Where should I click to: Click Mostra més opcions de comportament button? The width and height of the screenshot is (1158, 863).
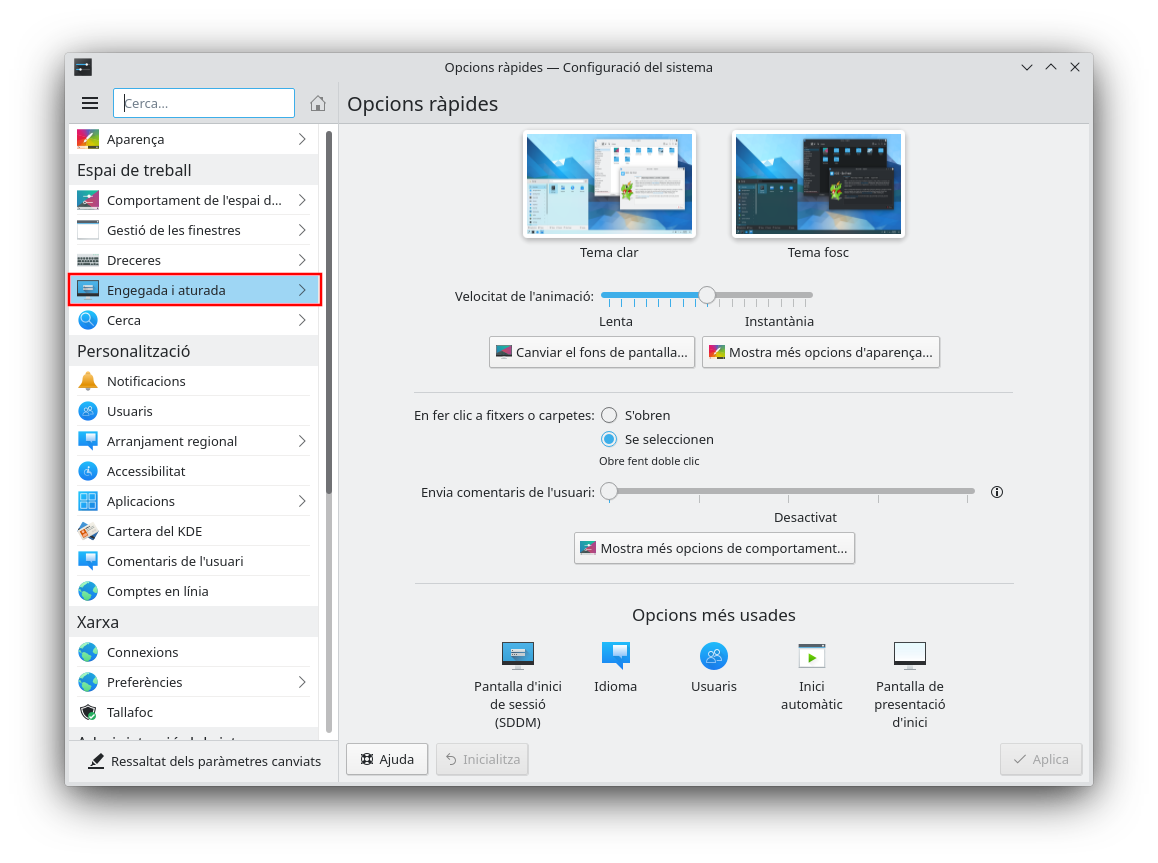point(714,548)
